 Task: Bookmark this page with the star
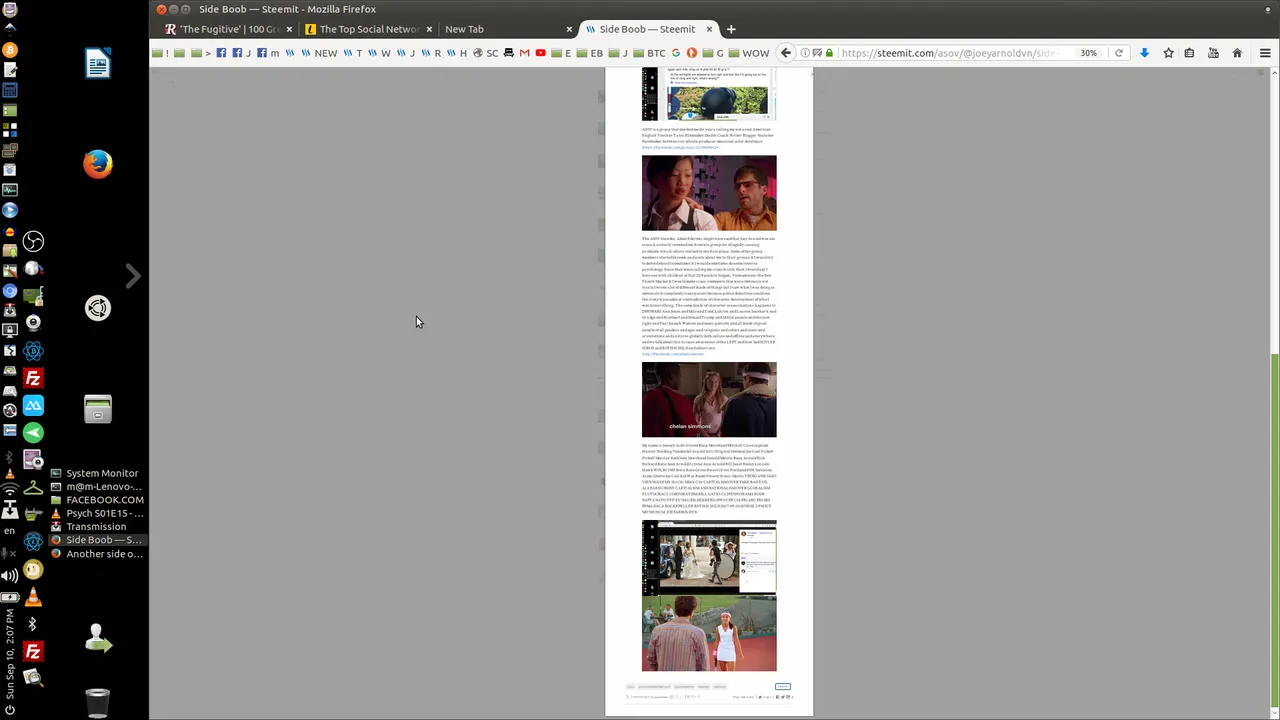(x=1168, y=53)
